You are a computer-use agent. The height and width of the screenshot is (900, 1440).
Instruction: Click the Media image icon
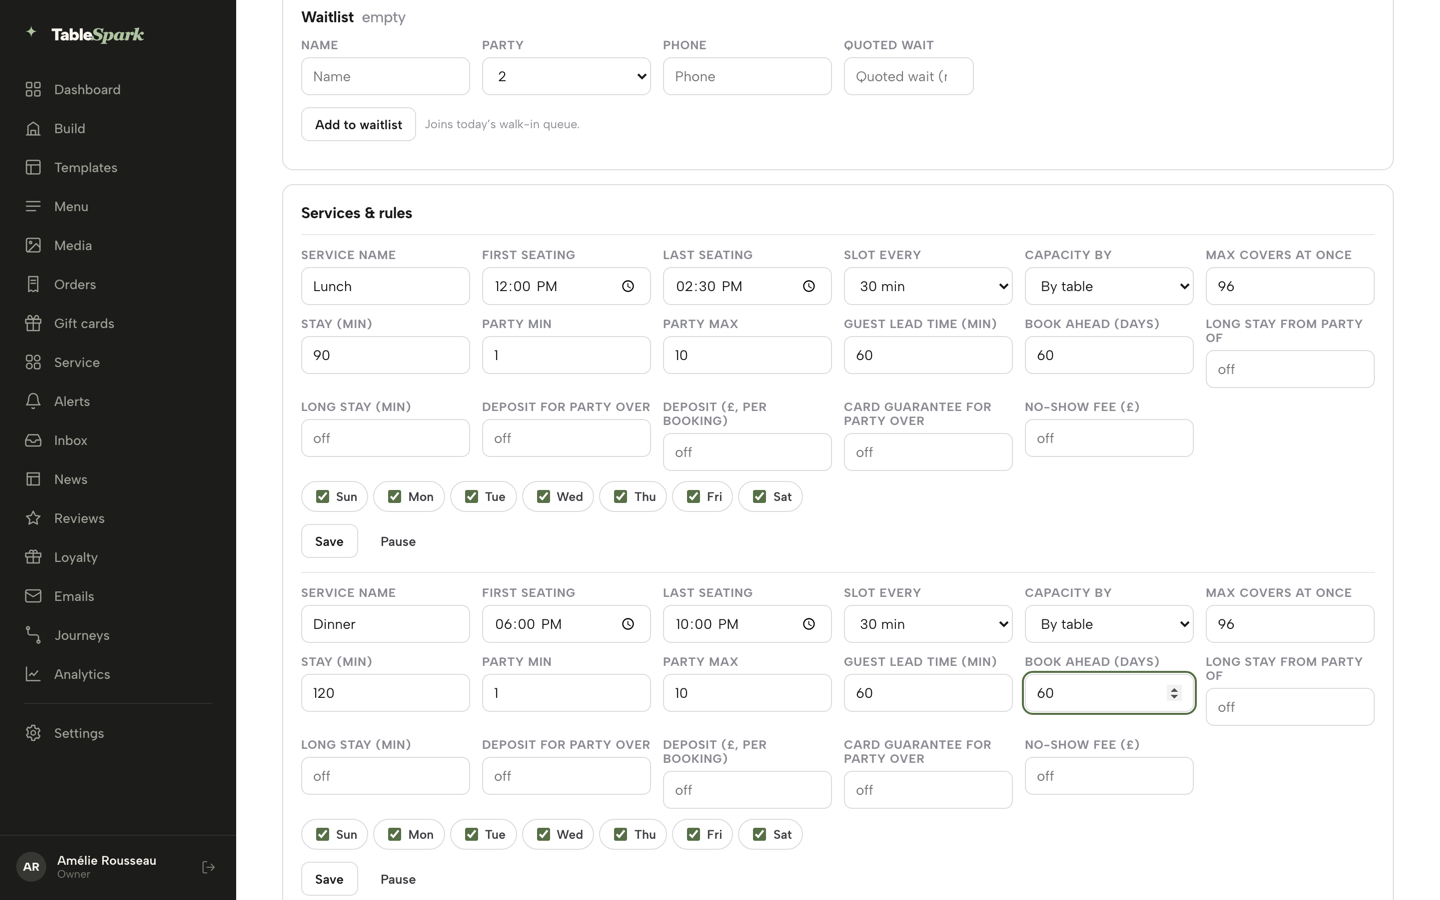point(33,245)
